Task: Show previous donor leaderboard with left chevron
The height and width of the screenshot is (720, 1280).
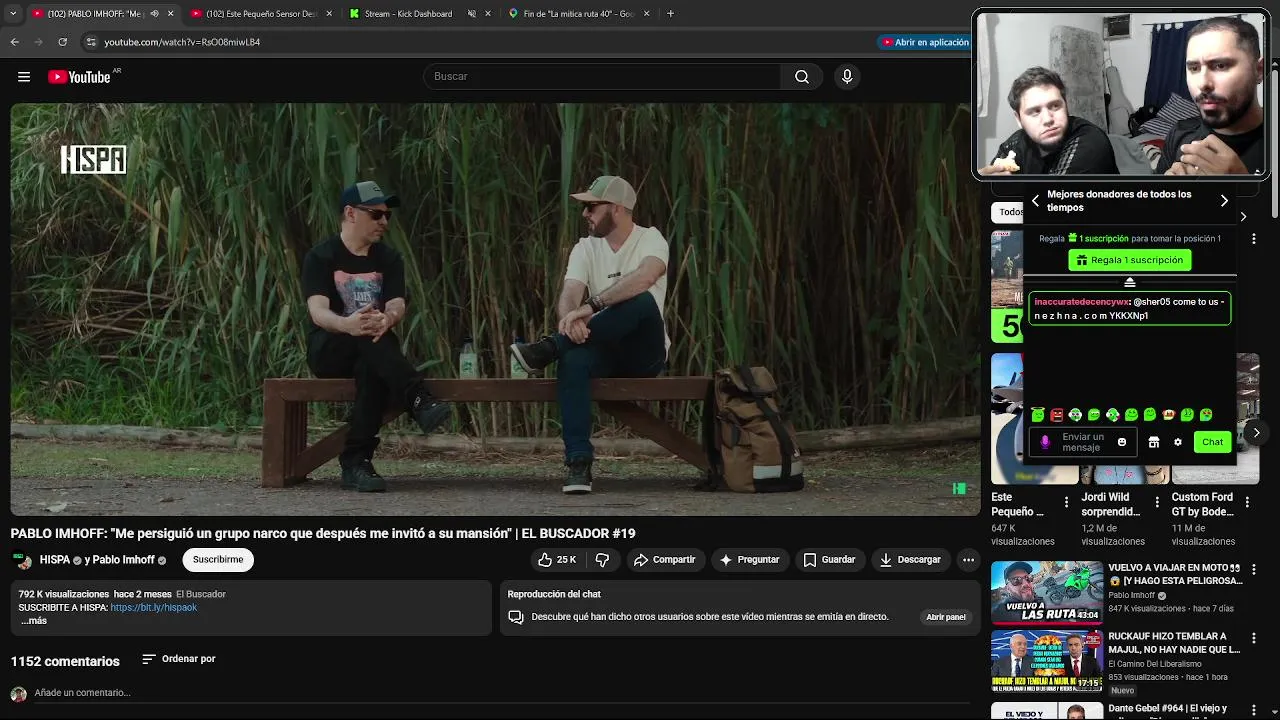Action: point(1035,201)
